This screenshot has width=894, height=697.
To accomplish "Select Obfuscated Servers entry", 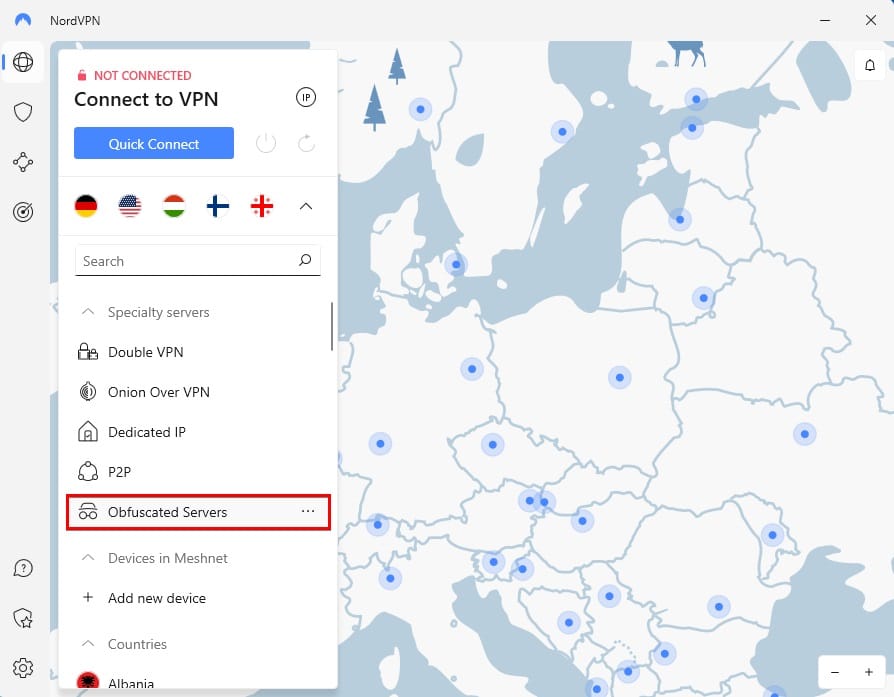I will pyautogui.click(x=198, y=512).
